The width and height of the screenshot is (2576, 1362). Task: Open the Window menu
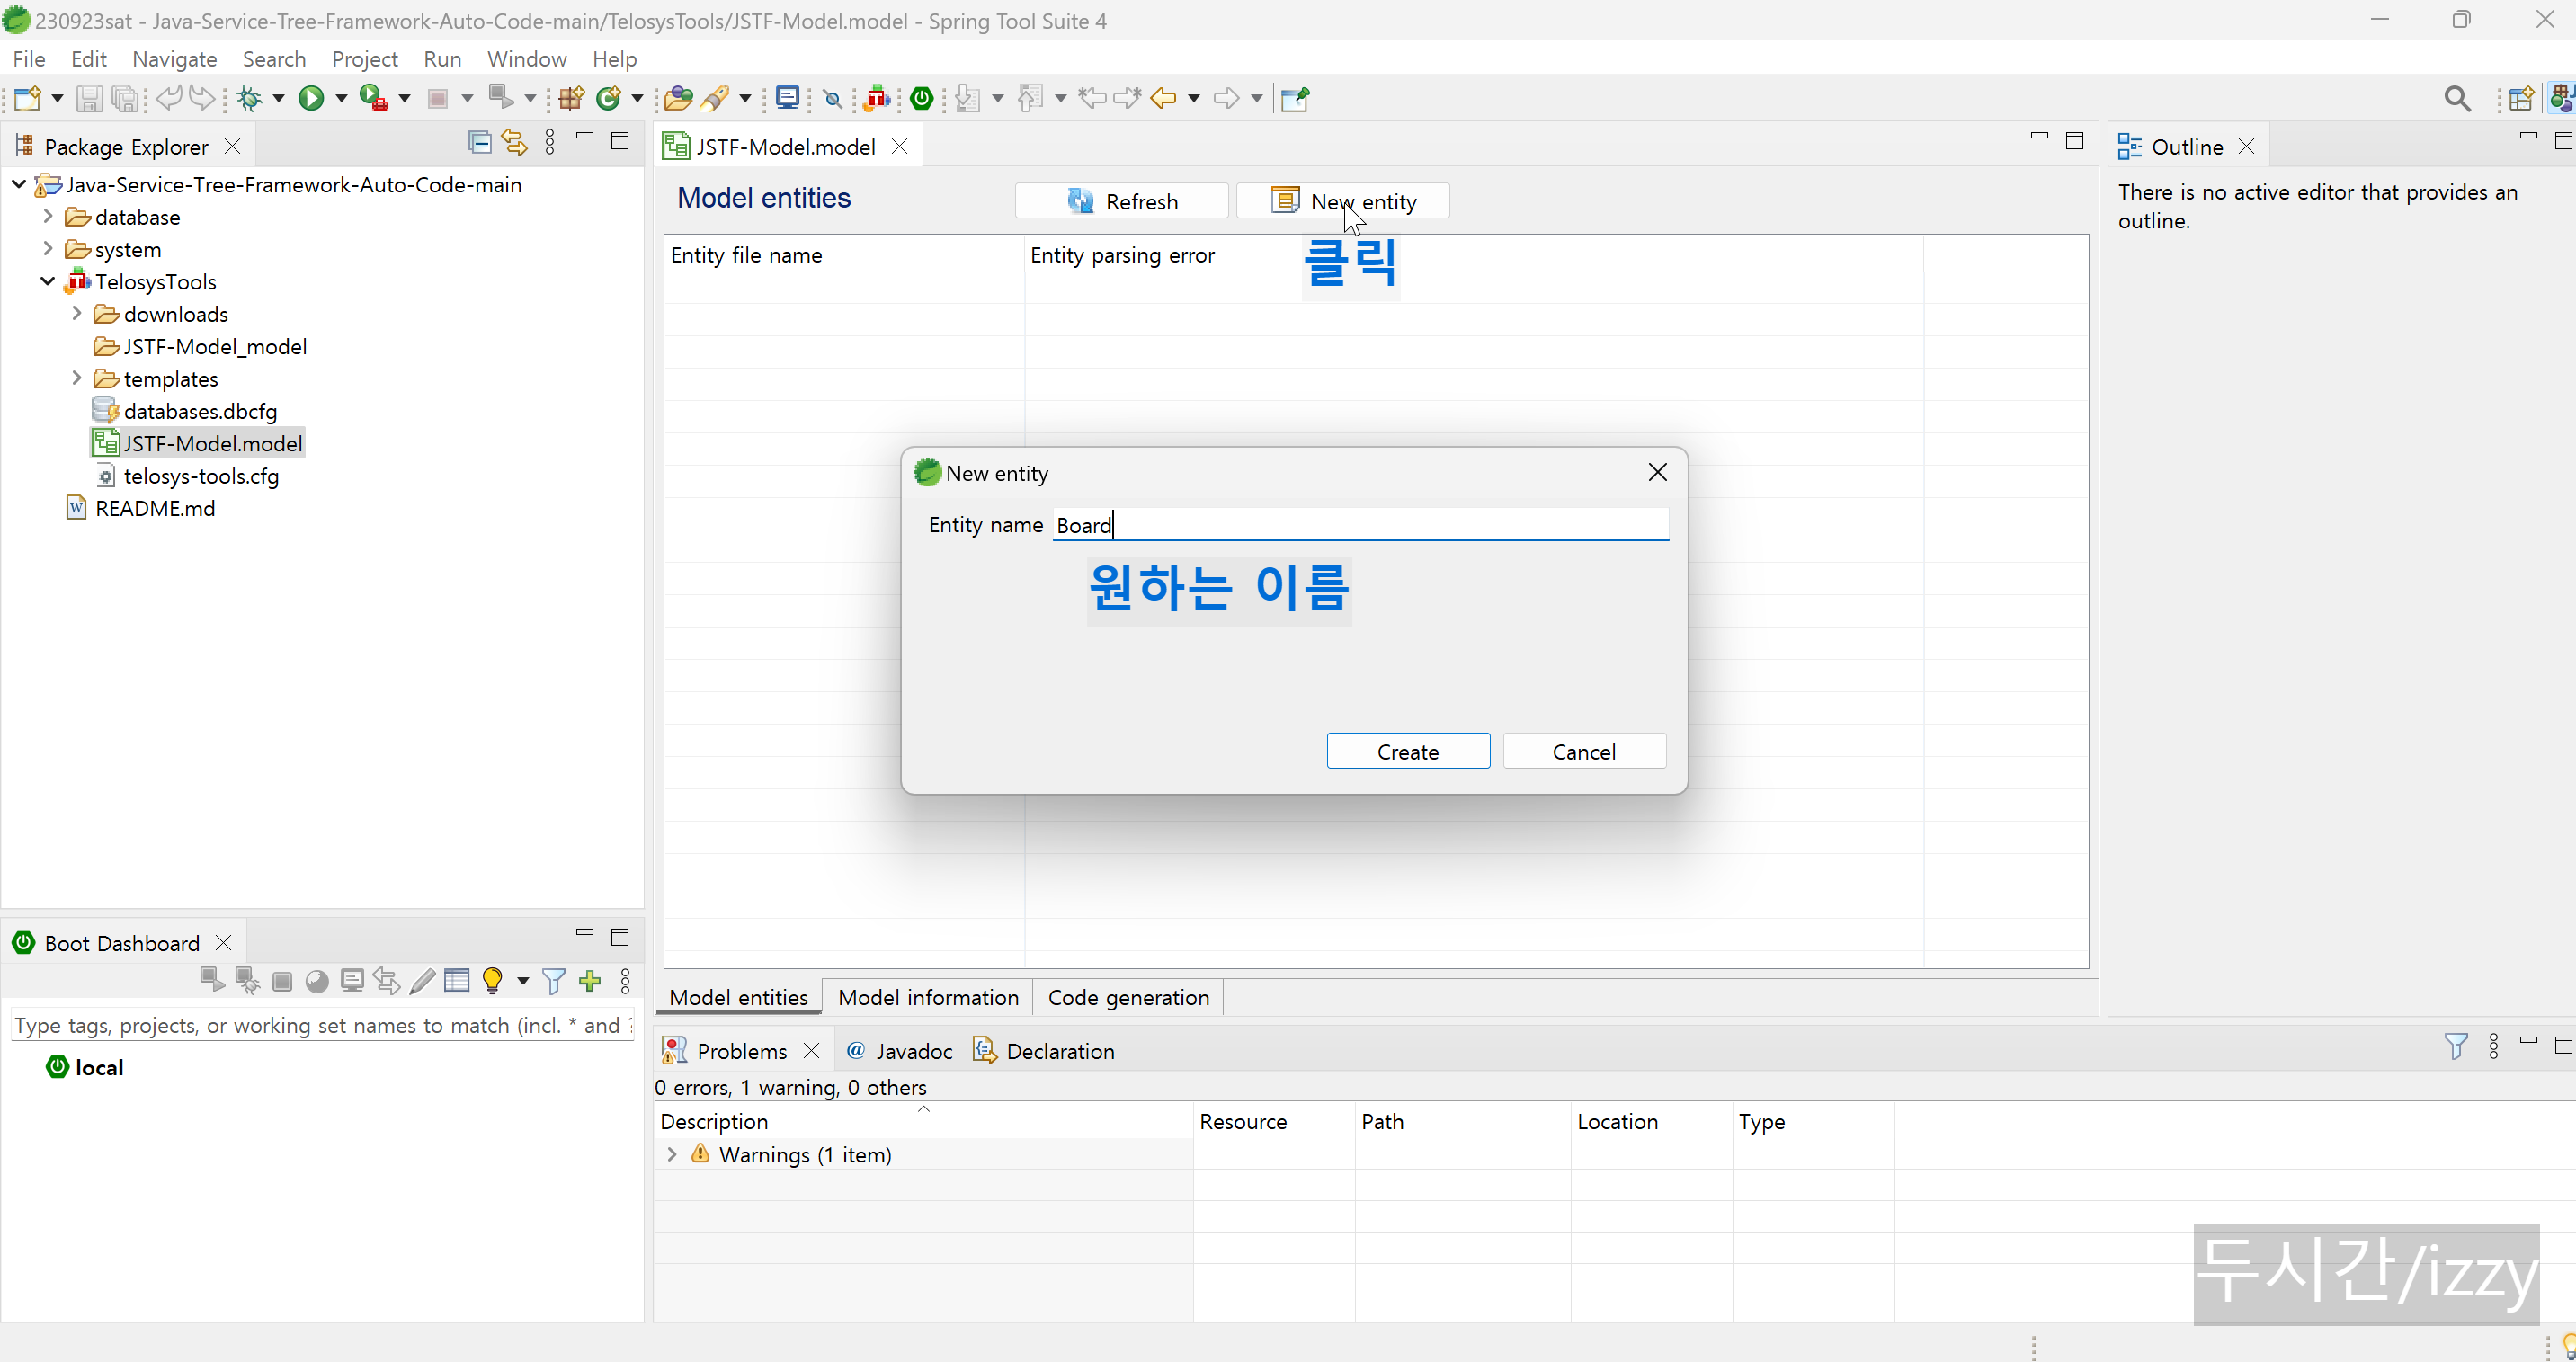[527, 59]
